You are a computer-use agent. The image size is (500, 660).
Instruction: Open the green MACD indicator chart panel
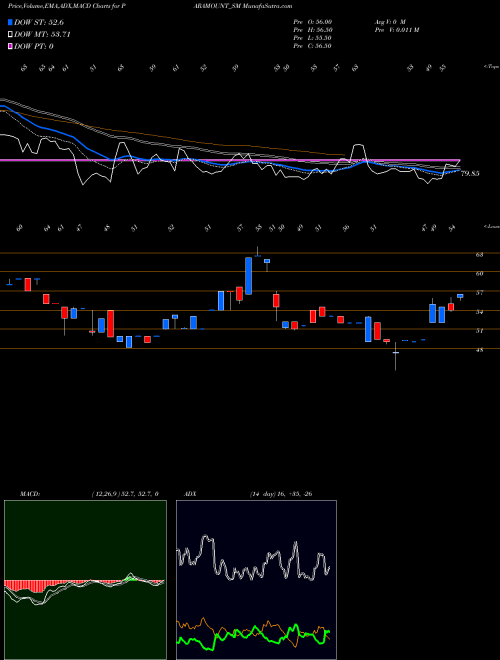click(x=85, y=580)
